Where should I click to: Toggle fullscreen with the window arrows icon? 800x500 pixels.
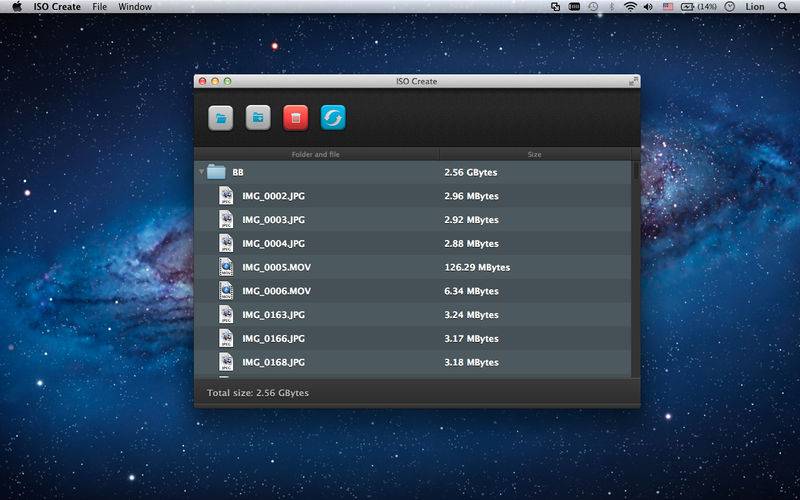click(x=633, y=81)
